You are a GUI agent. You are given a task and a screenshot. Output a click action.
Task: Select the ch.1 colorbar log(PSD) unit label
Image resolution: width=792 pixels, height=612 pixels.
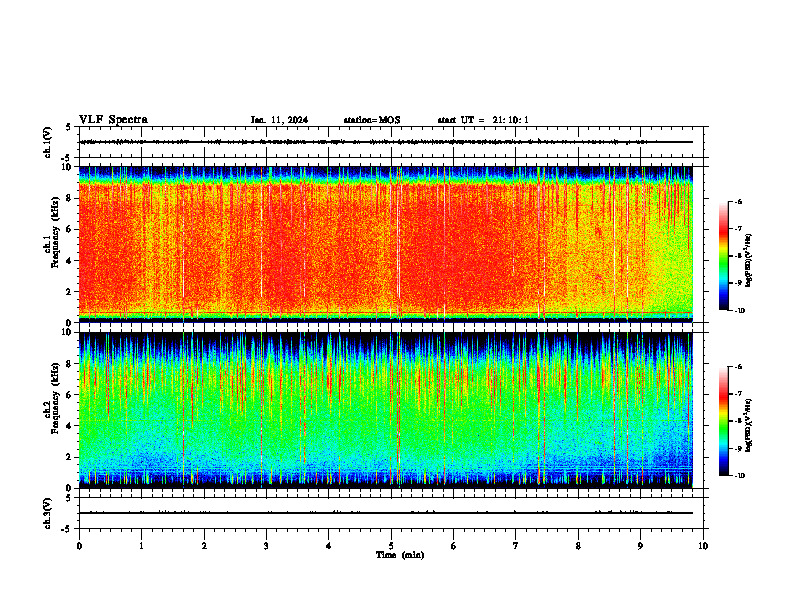pyautogui.click(x=748, y=261)
